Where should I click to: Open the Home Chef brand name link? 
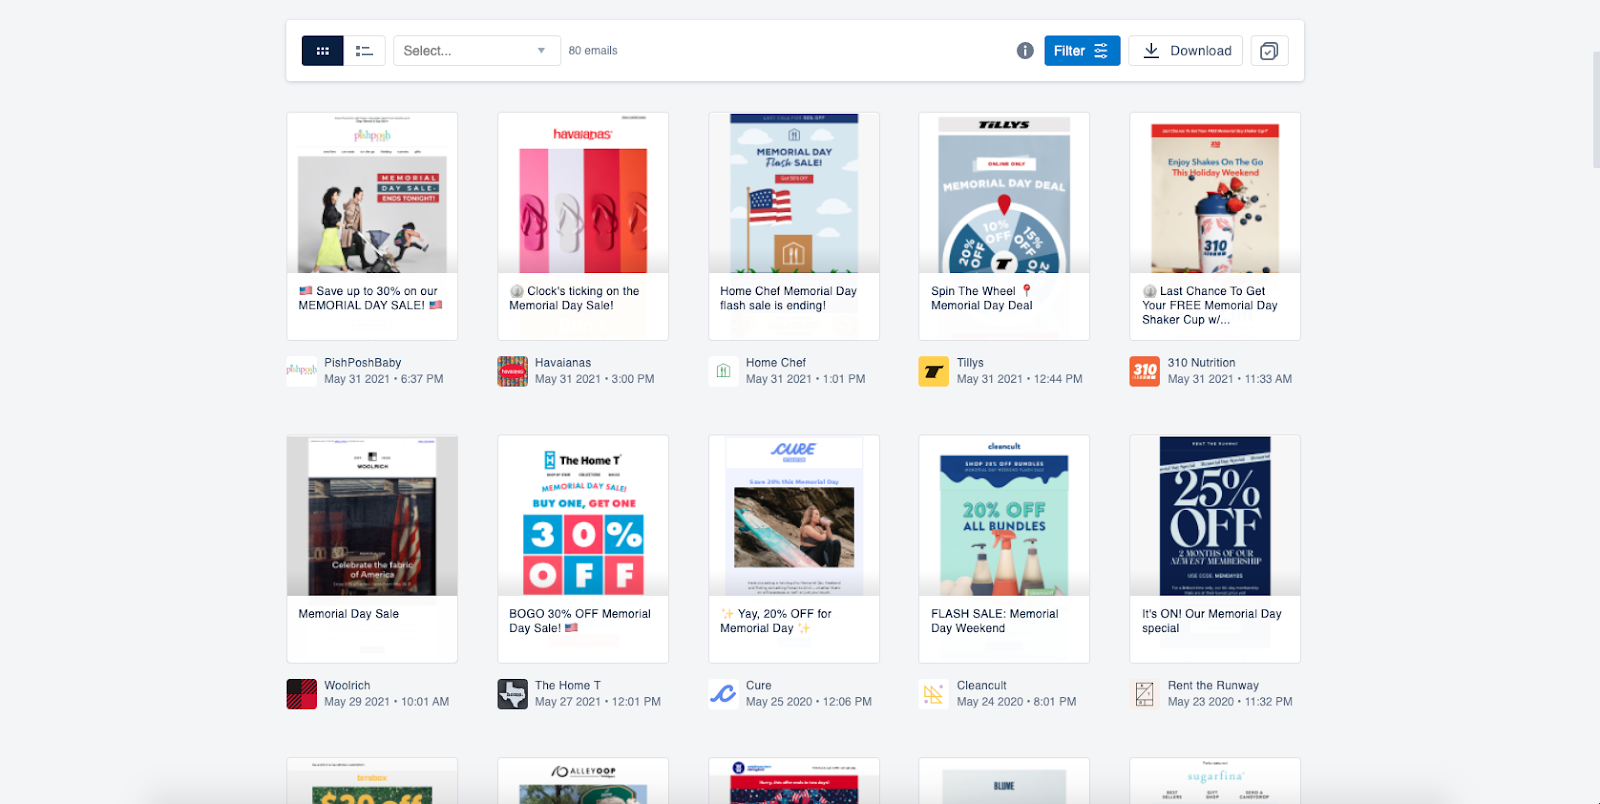click(x=776, y=363)
